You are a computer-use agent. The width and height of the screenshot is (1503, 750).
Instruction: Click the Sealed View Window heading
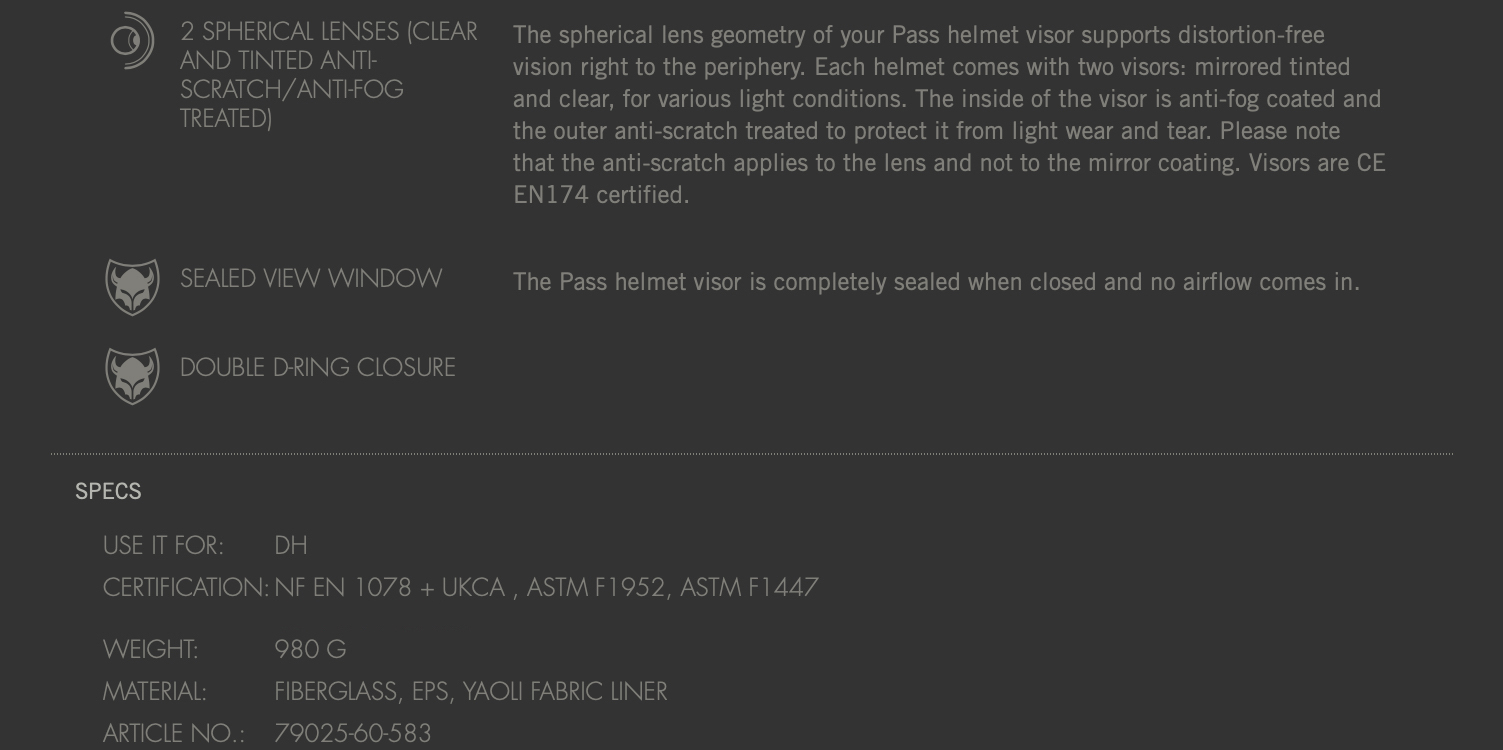[311, 278]
